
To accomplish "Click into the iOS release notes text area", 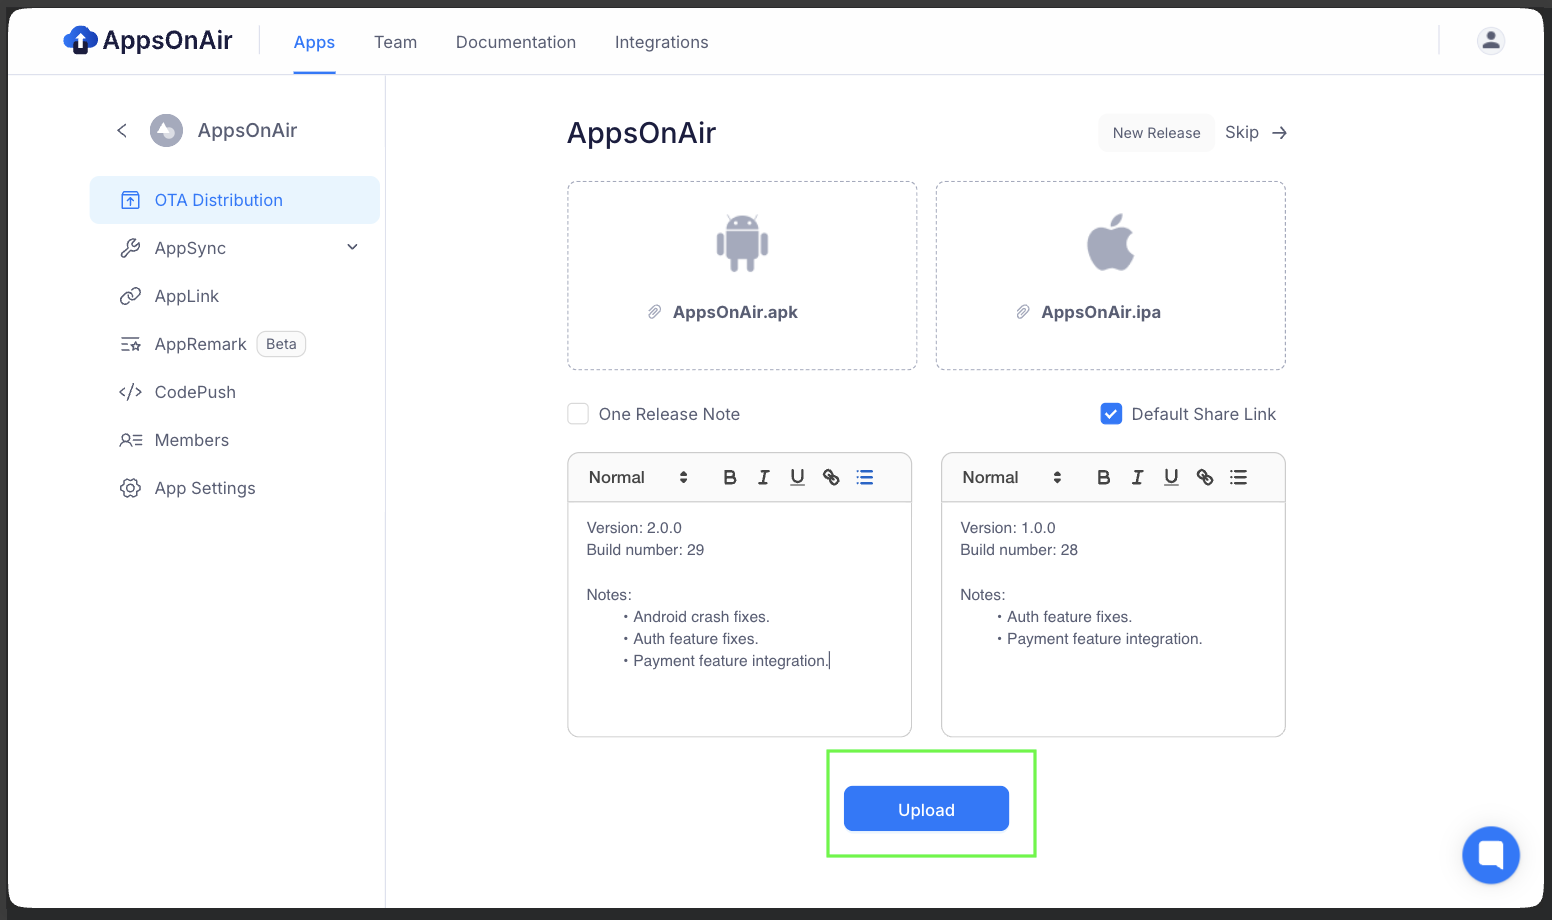I will point(1113,619).
